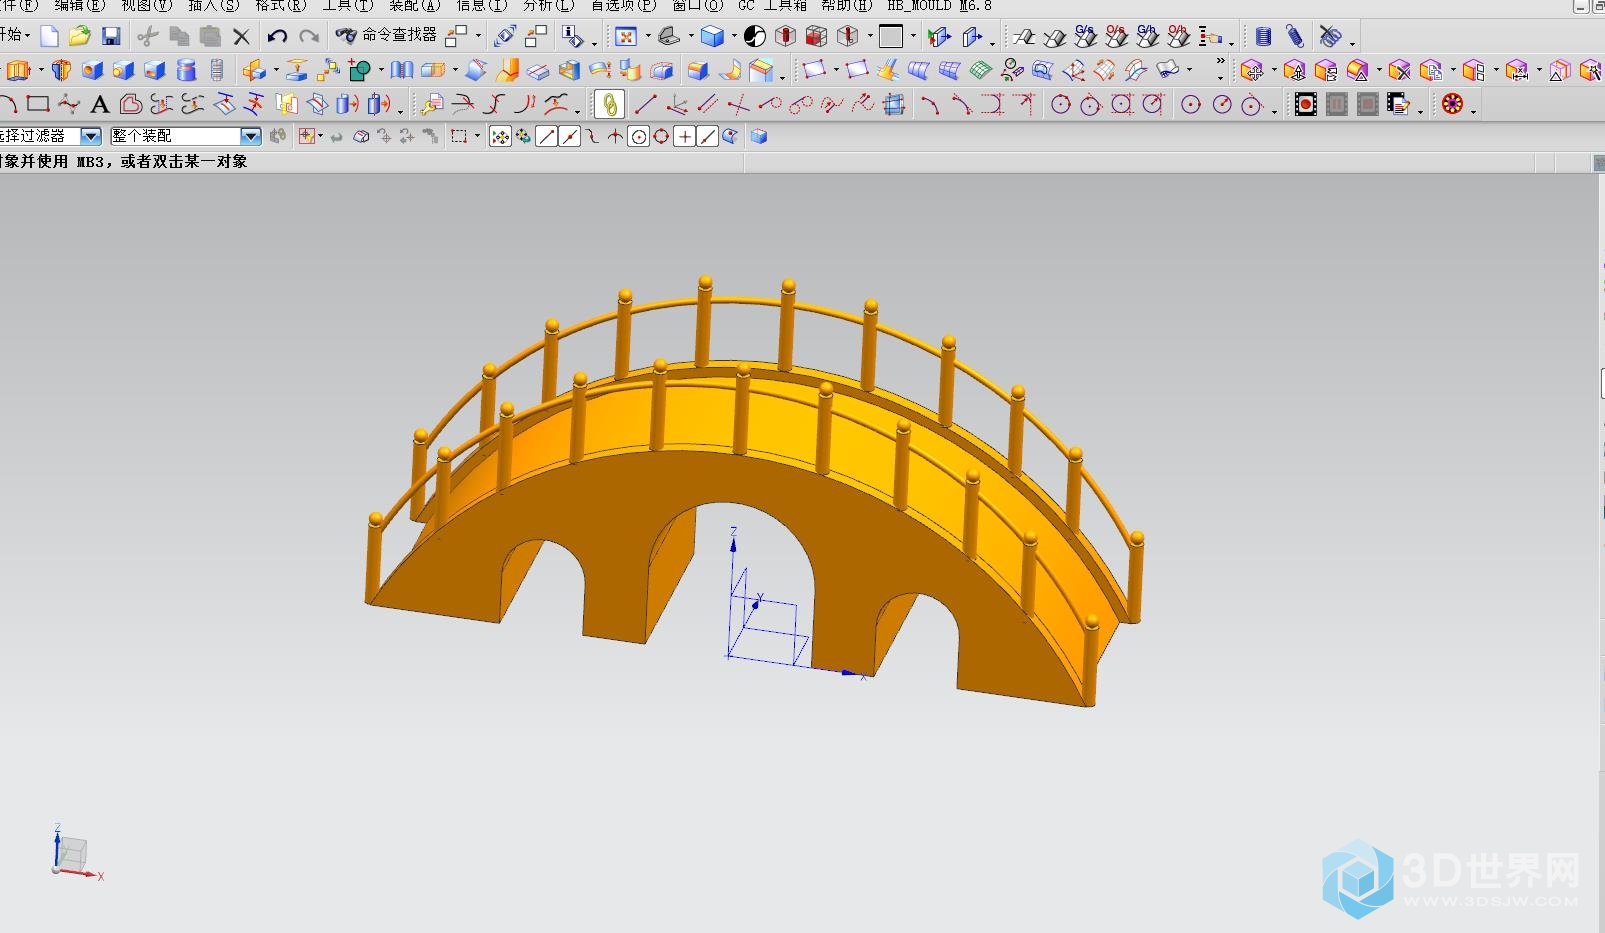The height and width of the screenshot is (933, 1605).
Task: Toggle Enable Snap Point option
Action: [x=500, y=137]
